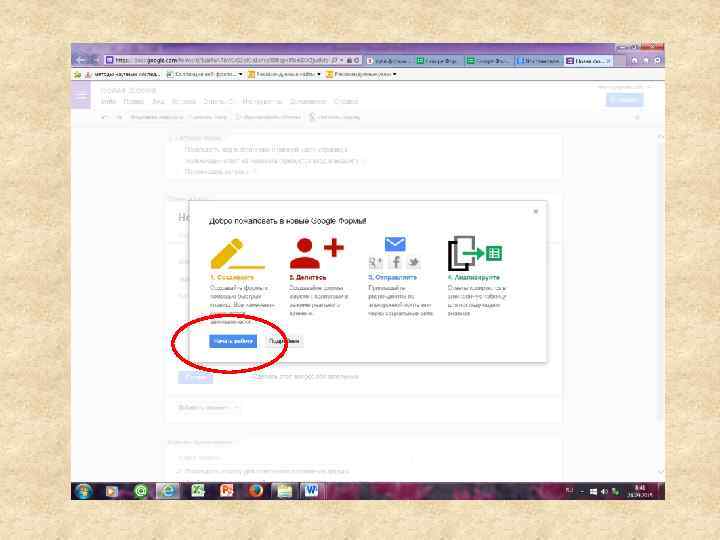Screen dimensions: 720x540
Task: Click the refresh icon in the address bar
Action: [356, 60]
